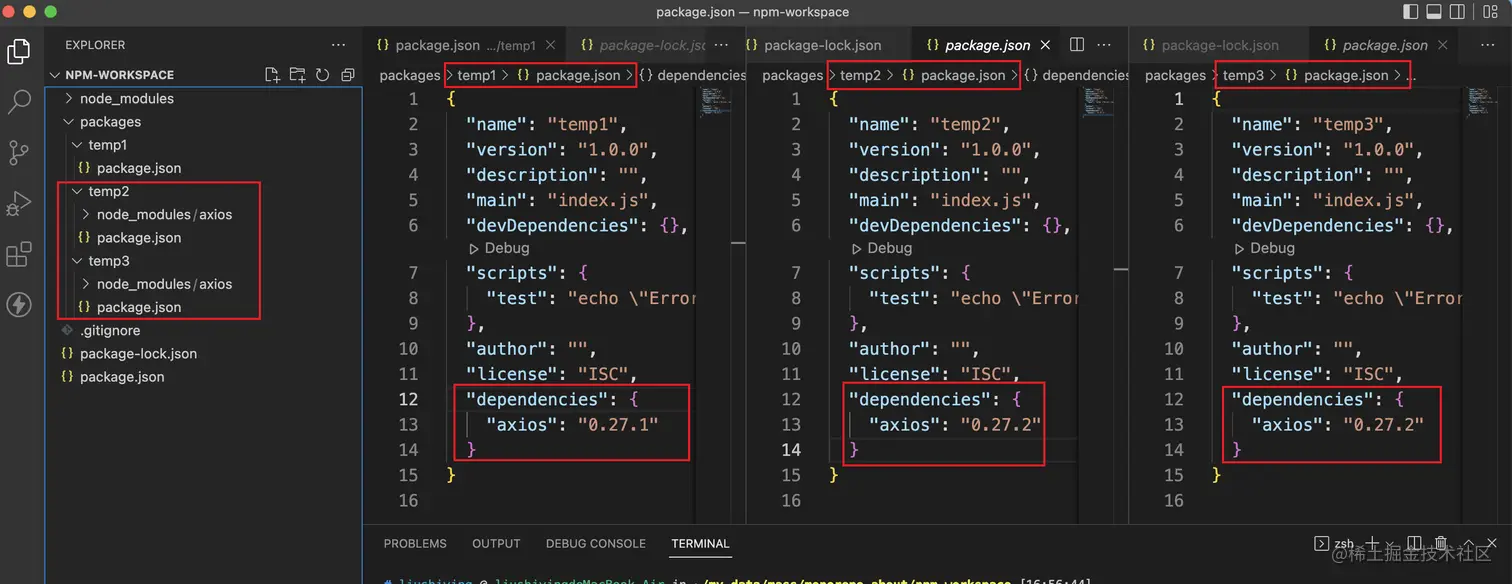Open the Run and Debug view
This screenshot has width=1512, height=584.
click(x=20, y=204)
